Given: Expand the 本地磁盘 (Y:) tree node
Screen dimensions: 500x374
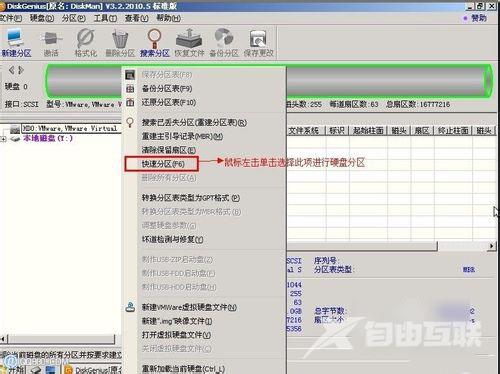Looking at the screenshot, I should (x=3, y=139).
